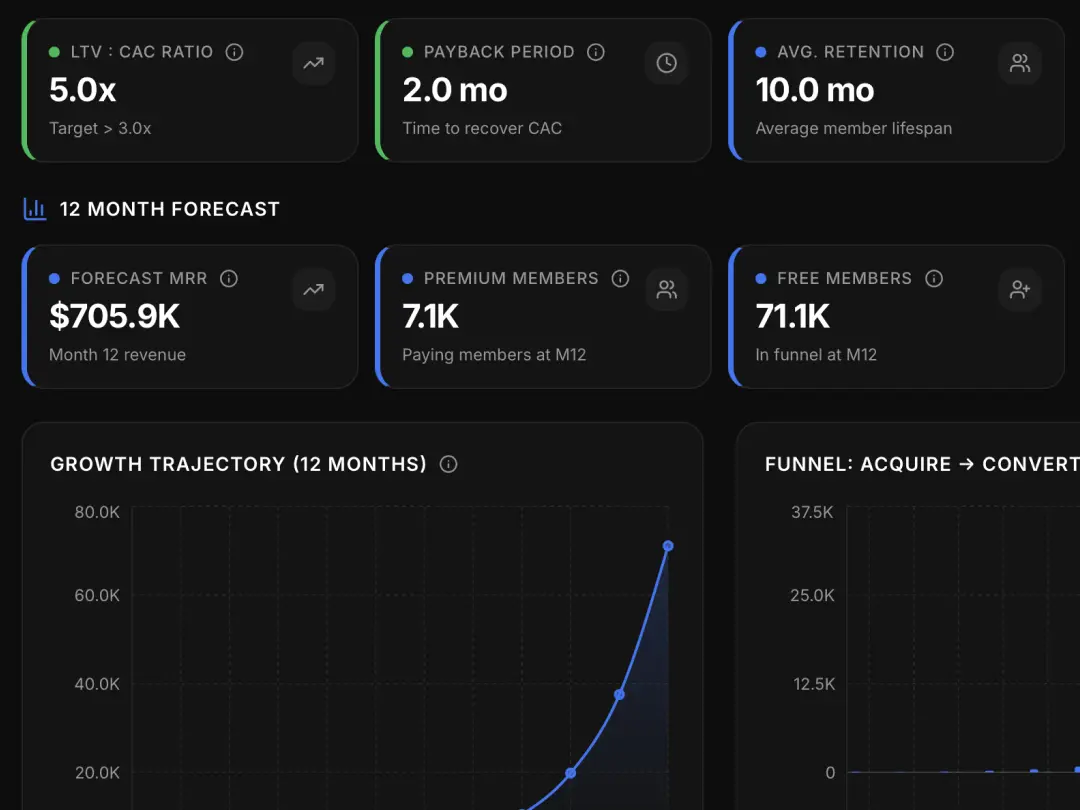1080x810 pixels.
Task: Show info for Avg. Retention metric
Action: pyautogui.click(x=945, y=52)
